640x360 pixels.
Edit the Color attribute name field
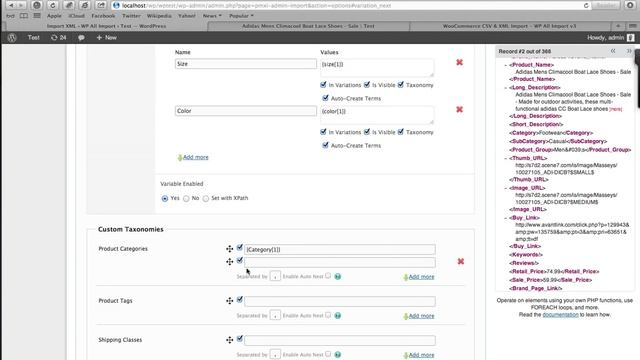tap(246, 111)
